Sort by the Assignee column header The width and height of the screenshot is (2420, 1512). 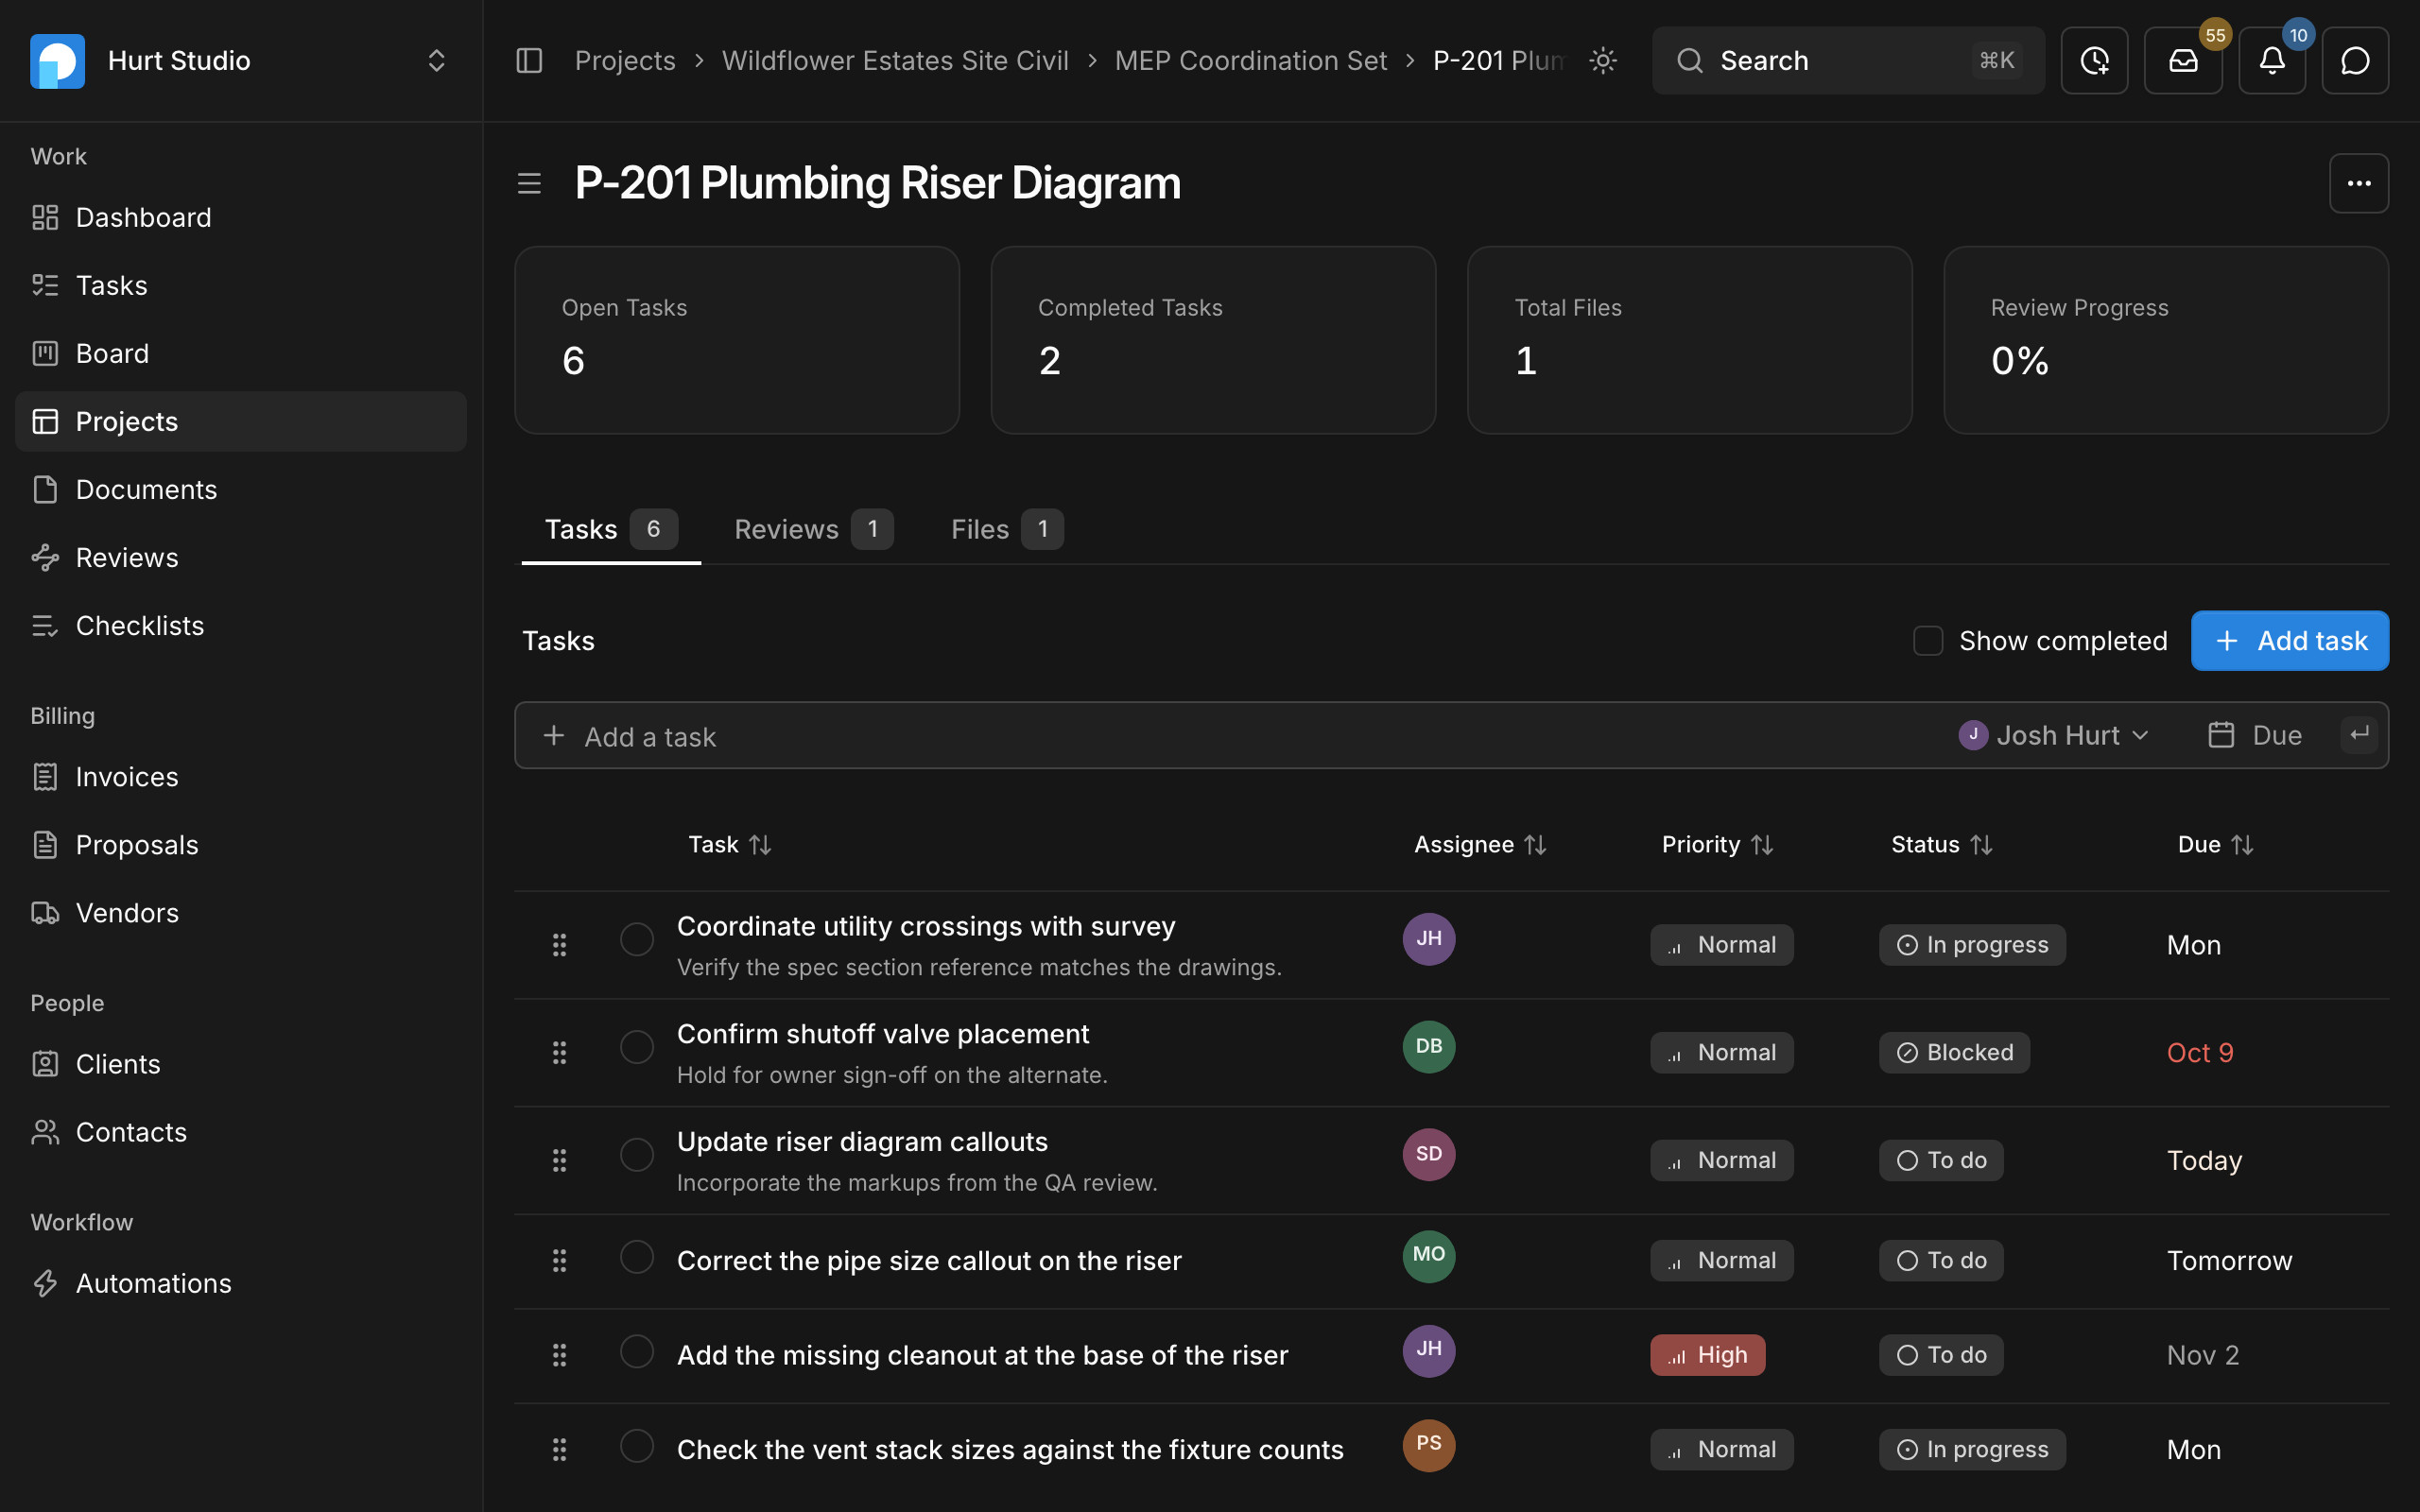tap(1480, 845)
